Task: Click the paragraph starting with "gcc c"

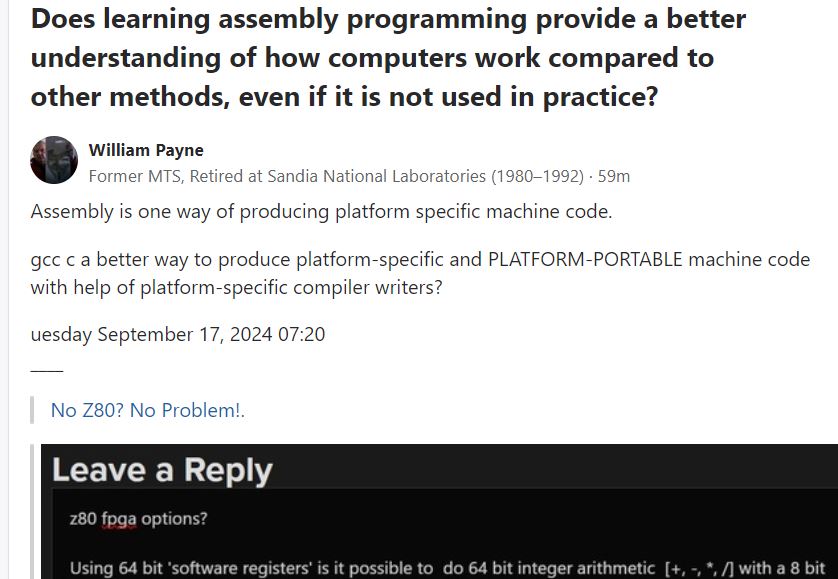Action: [420, 273]
